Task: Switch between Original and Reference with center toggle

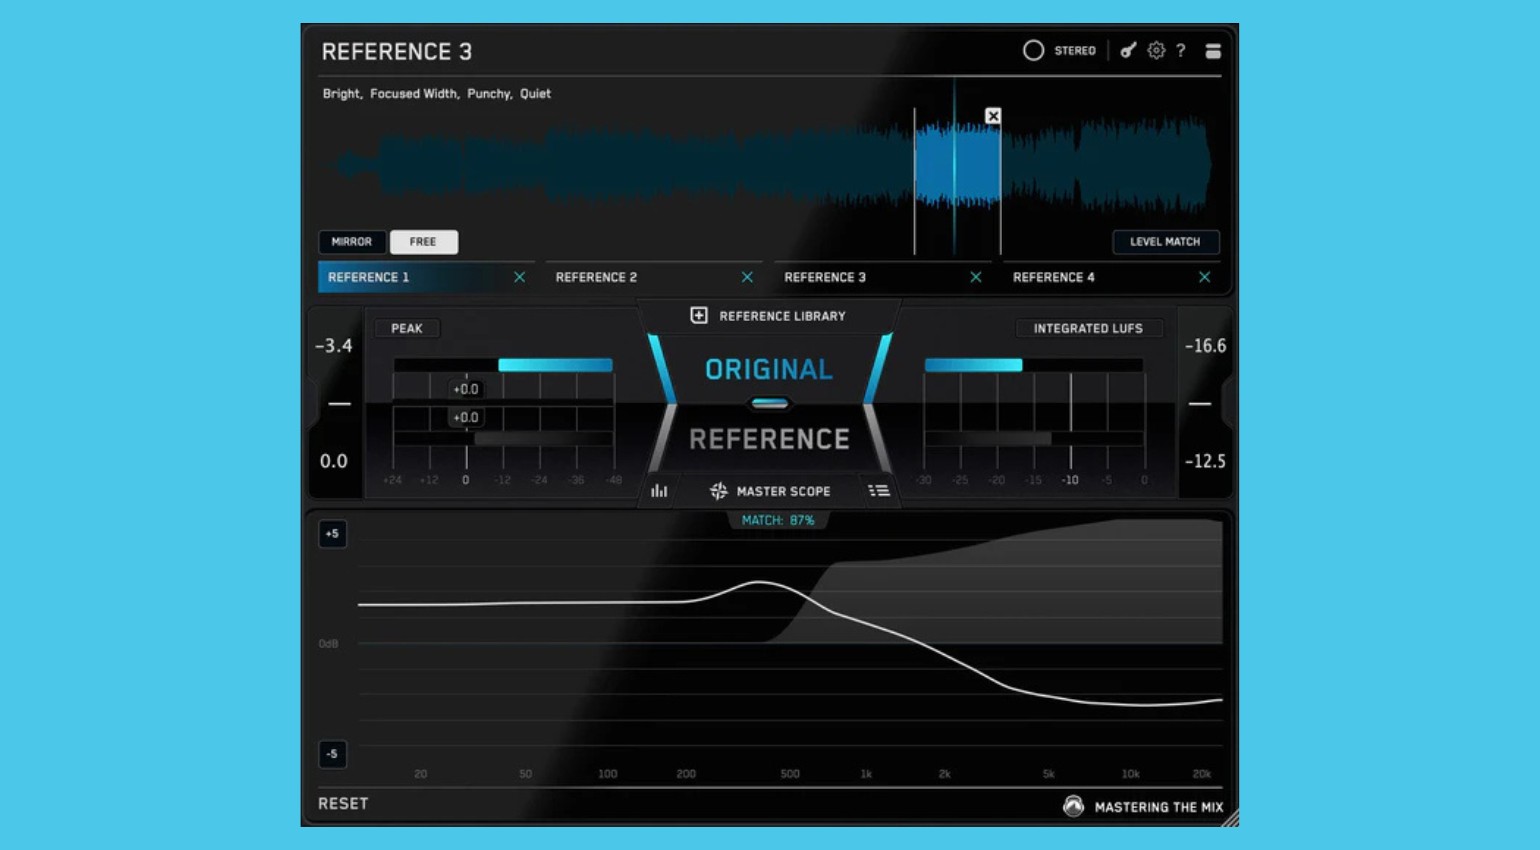Action: coord(770,402)
